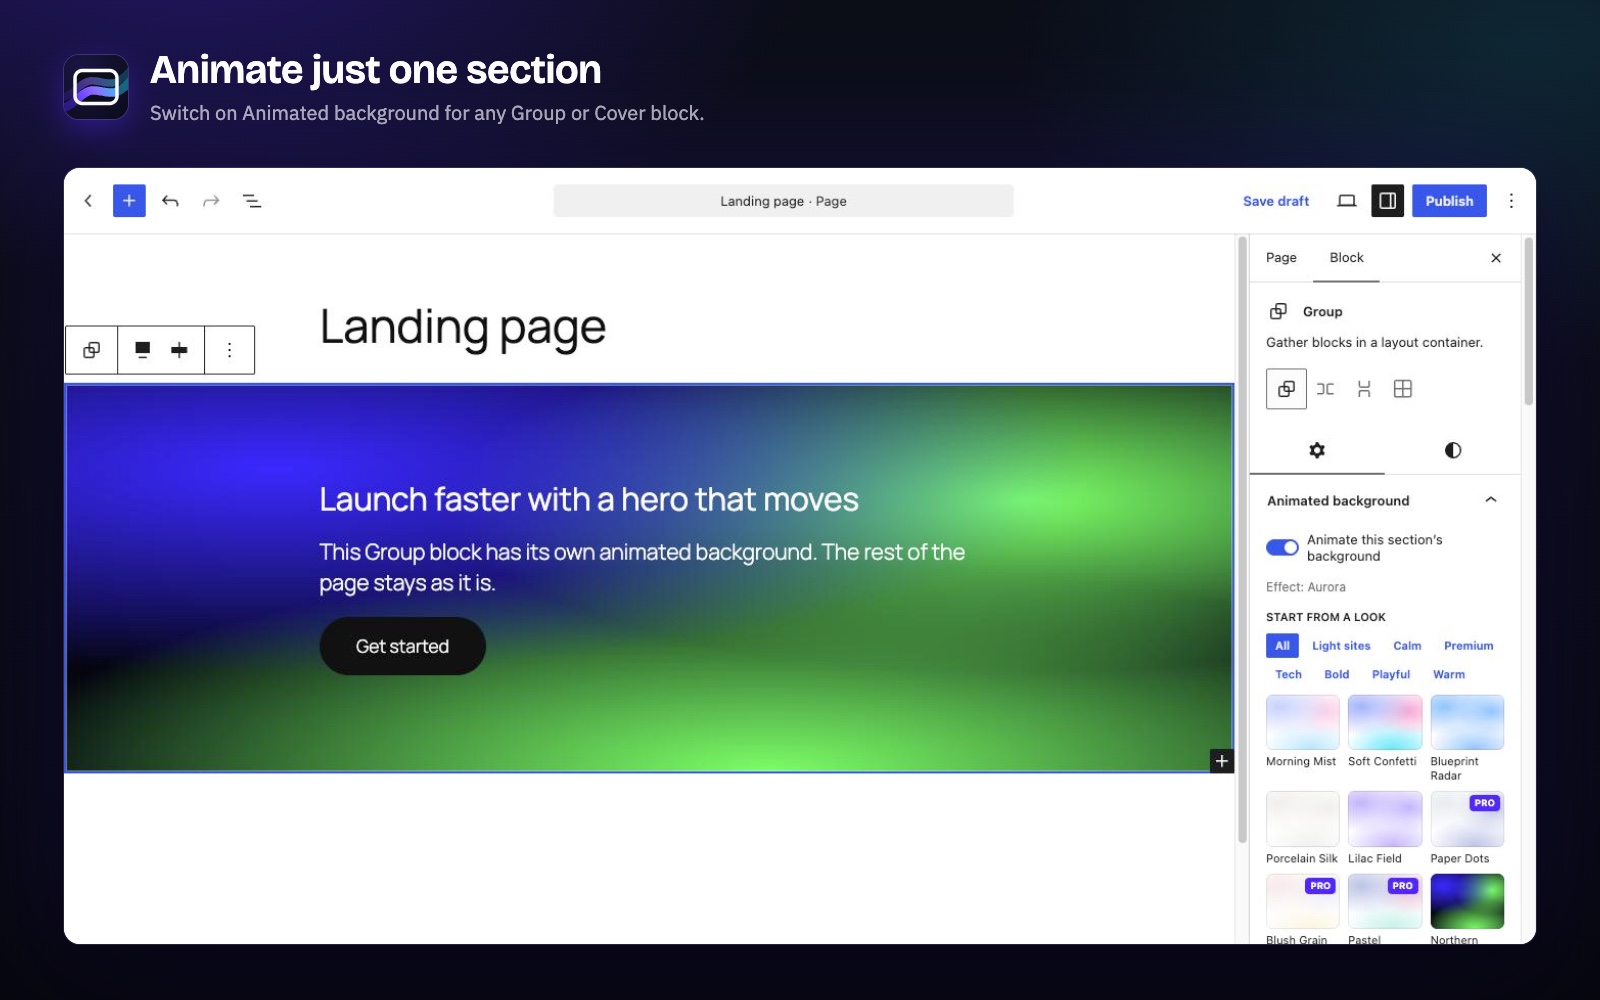The width and height of the screenshot is (1600, 1000).
Task: Open the blue block inserter plus button
Action: (129, 201)
